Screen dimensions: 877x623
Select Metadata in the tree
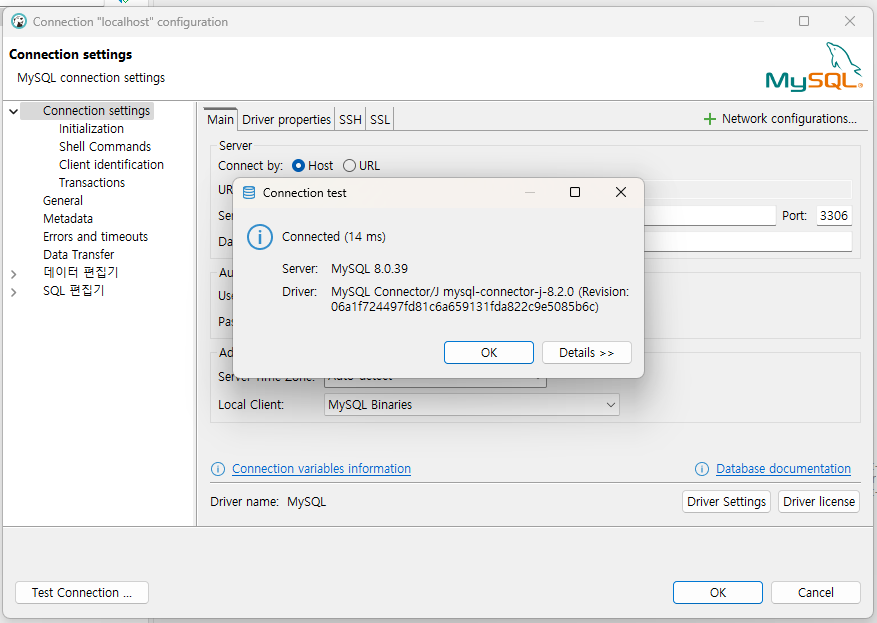[x=68, y=218]
